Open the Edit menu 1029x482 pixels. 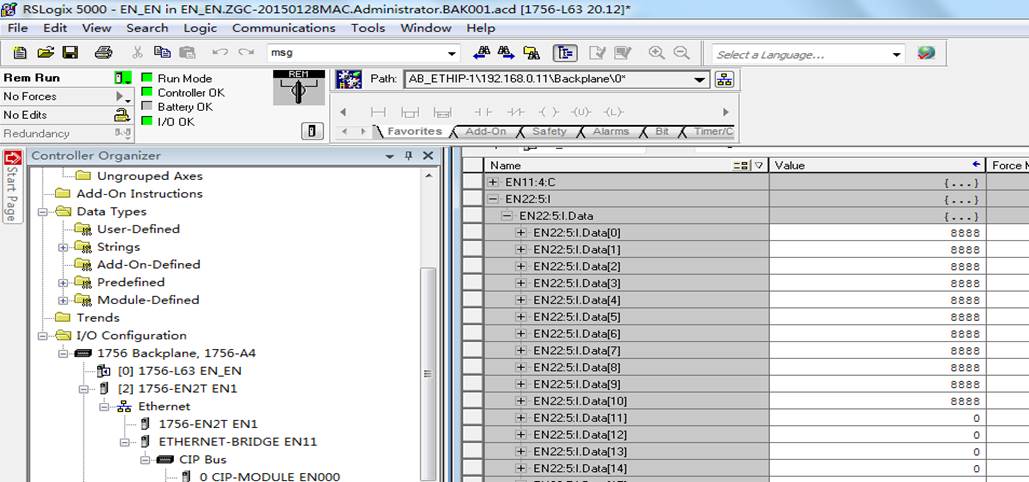[x=55, y=28]
